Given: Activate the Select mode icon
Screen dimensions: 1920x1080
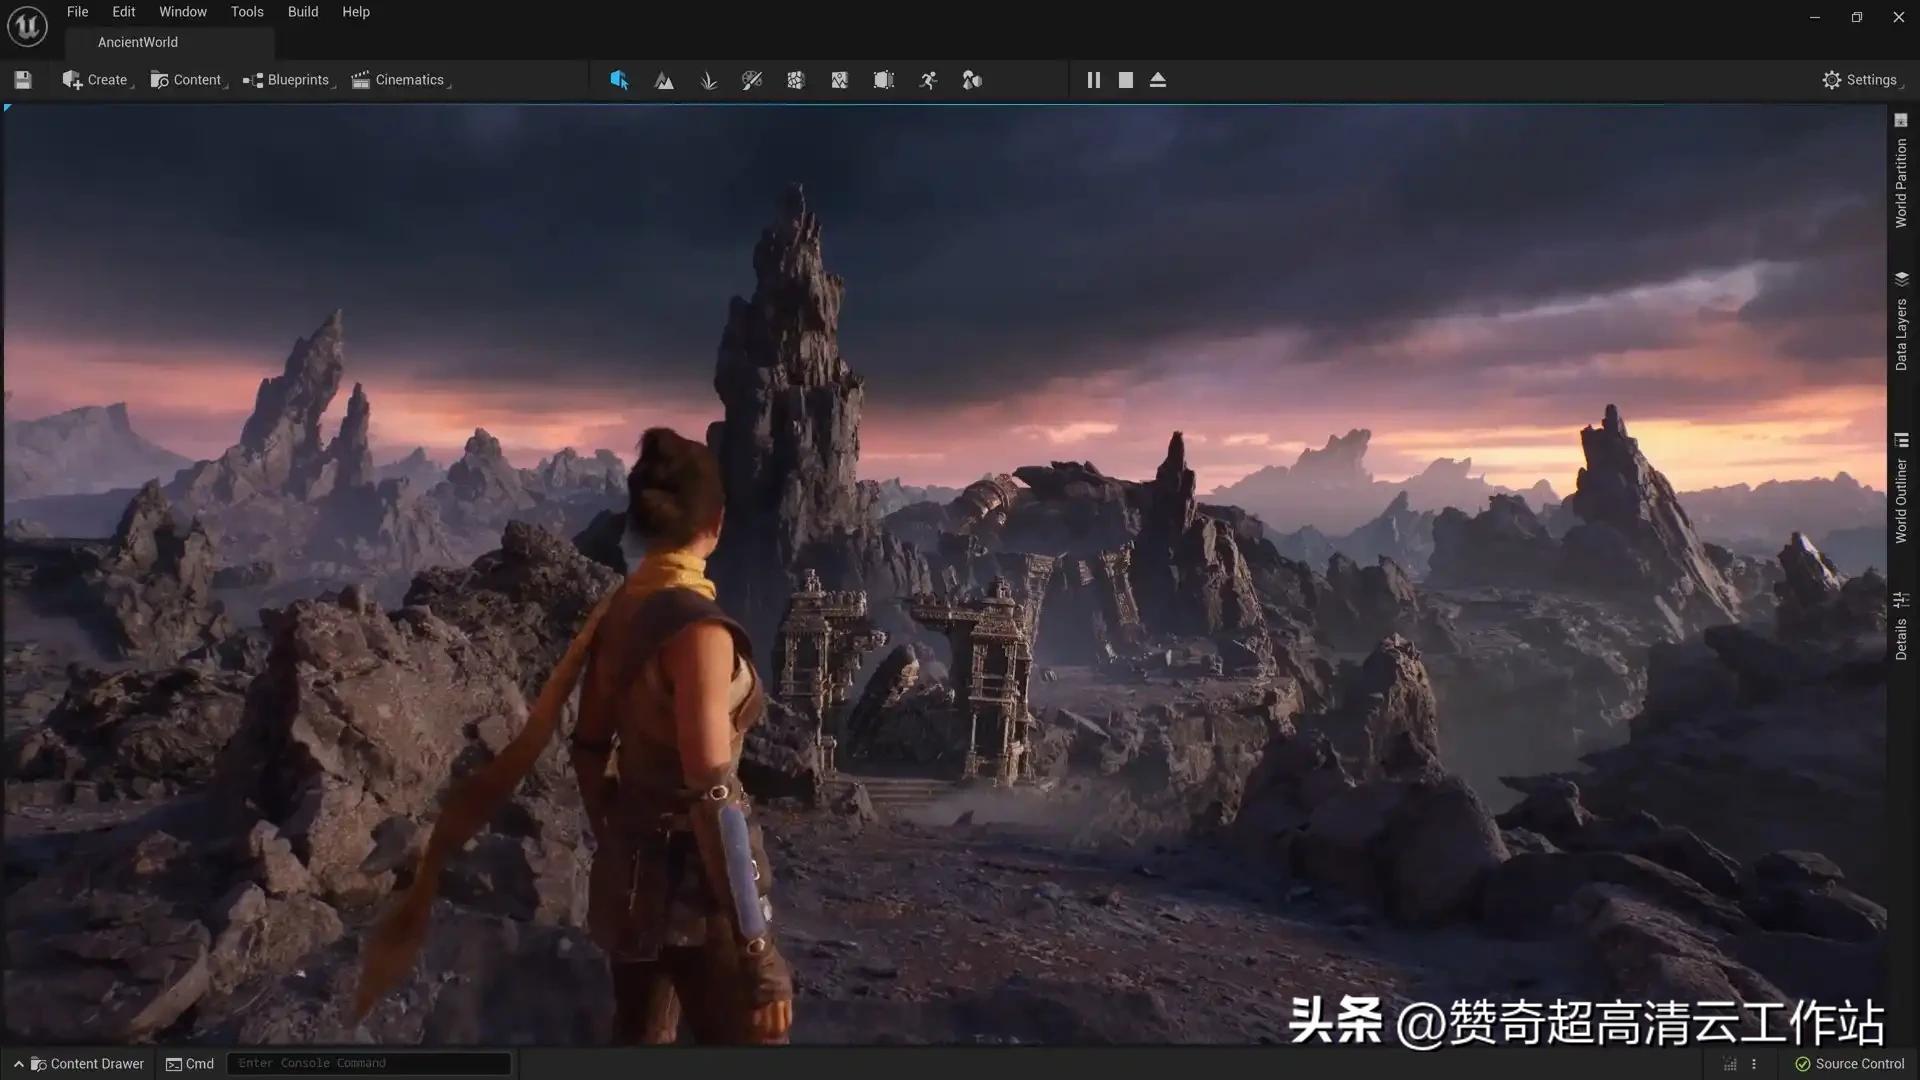Looking at the screenshot, I should [619, 80].
